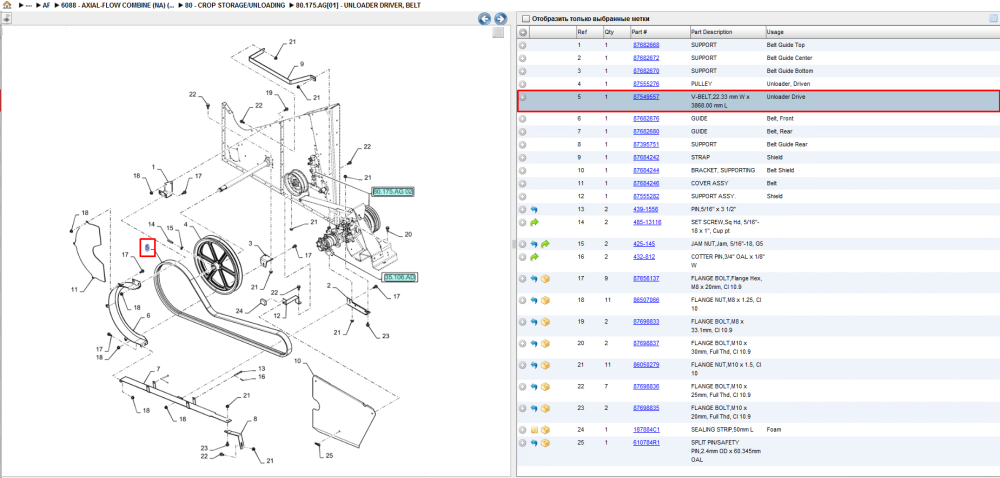Open part number link 187884C1

tap(646, 430)
